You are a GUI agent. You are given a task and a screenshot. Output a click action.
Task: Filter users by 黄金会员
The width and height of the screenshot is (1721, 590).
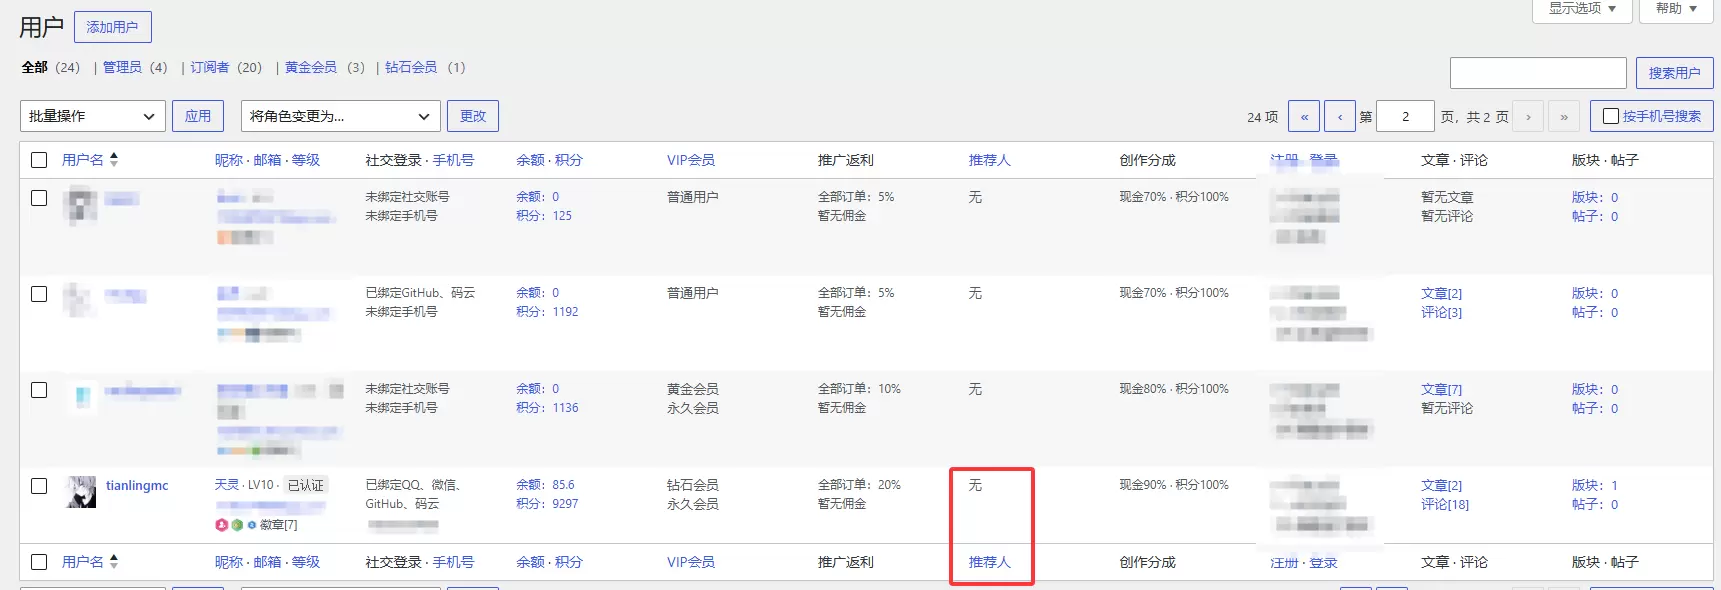(311, 67)
